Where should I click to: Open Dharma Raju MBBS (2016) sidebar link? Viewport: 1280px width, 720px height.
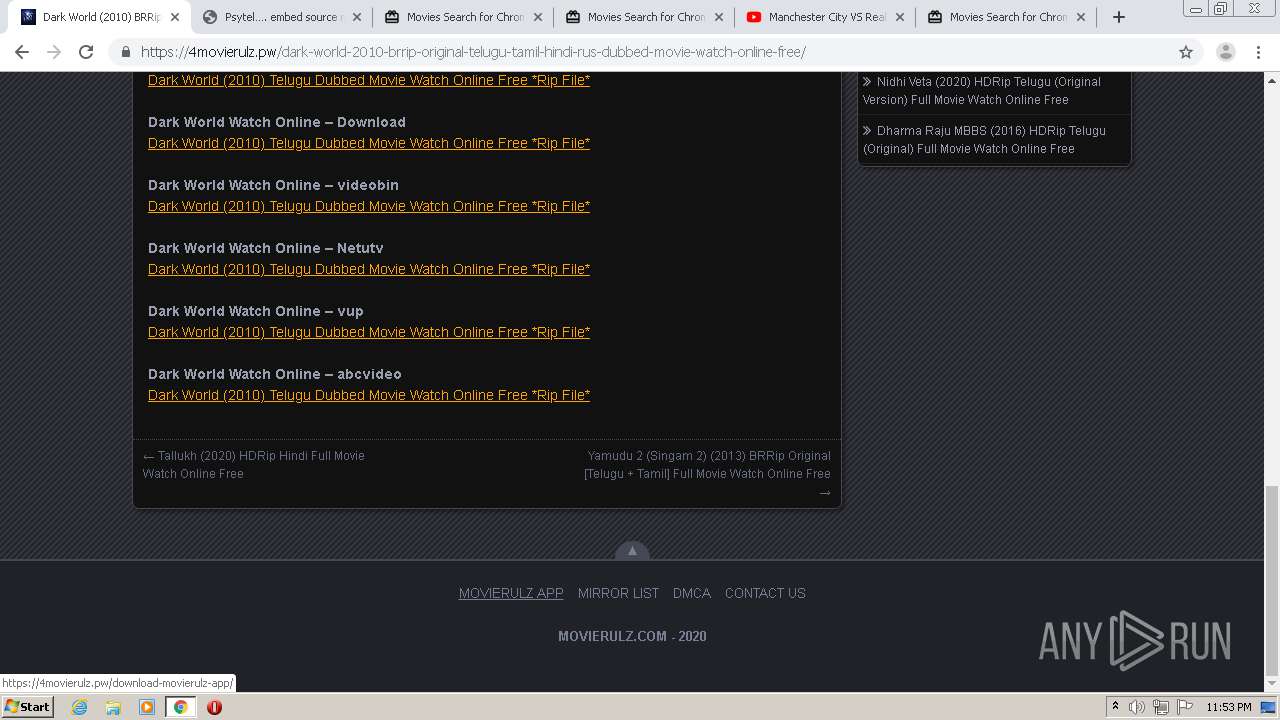984,139
